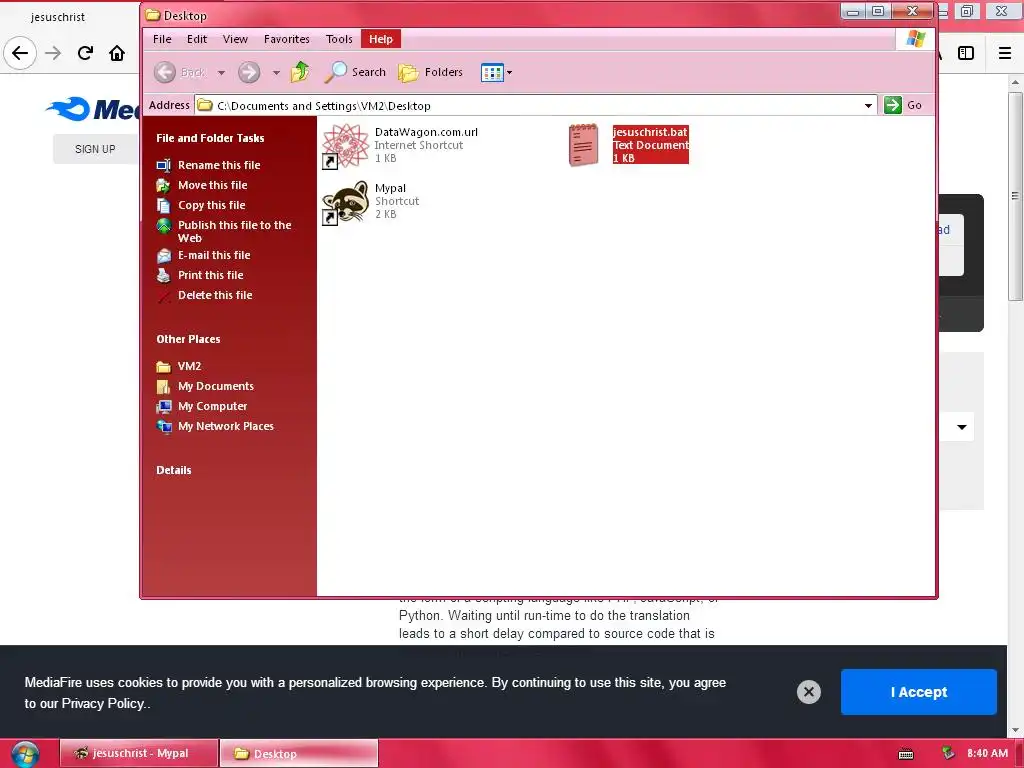This screenshot has width=1024, height=768.
Task: Select the Mypal raccoon shortcut icon
Action: point(345,203)
